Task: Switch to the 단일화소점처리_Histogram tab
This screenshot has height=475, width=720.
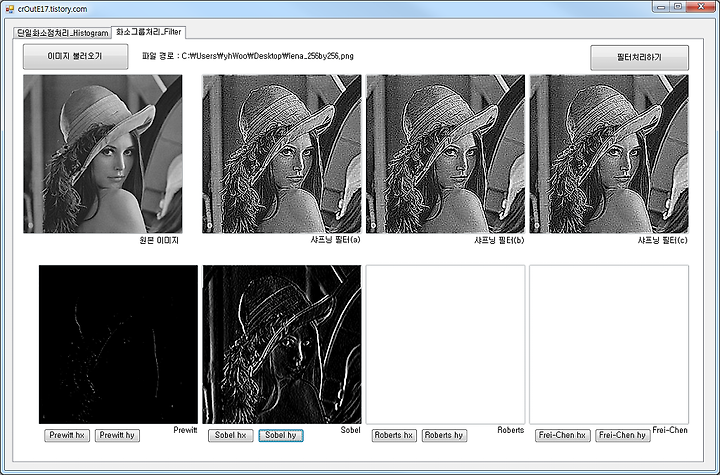Action: [62, 33]
